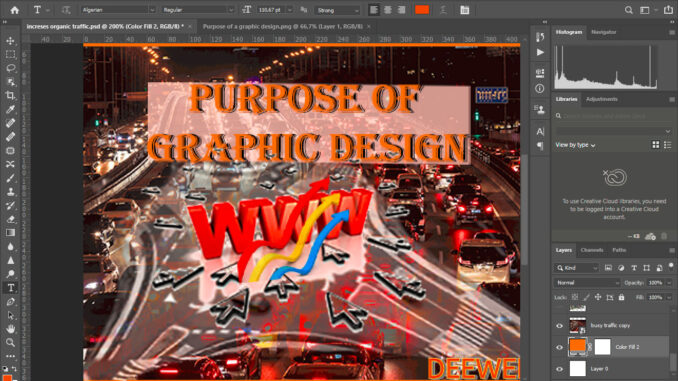Viewport: 678px width, 381px height.
Task: Align text left
Action: coord(374,10)
